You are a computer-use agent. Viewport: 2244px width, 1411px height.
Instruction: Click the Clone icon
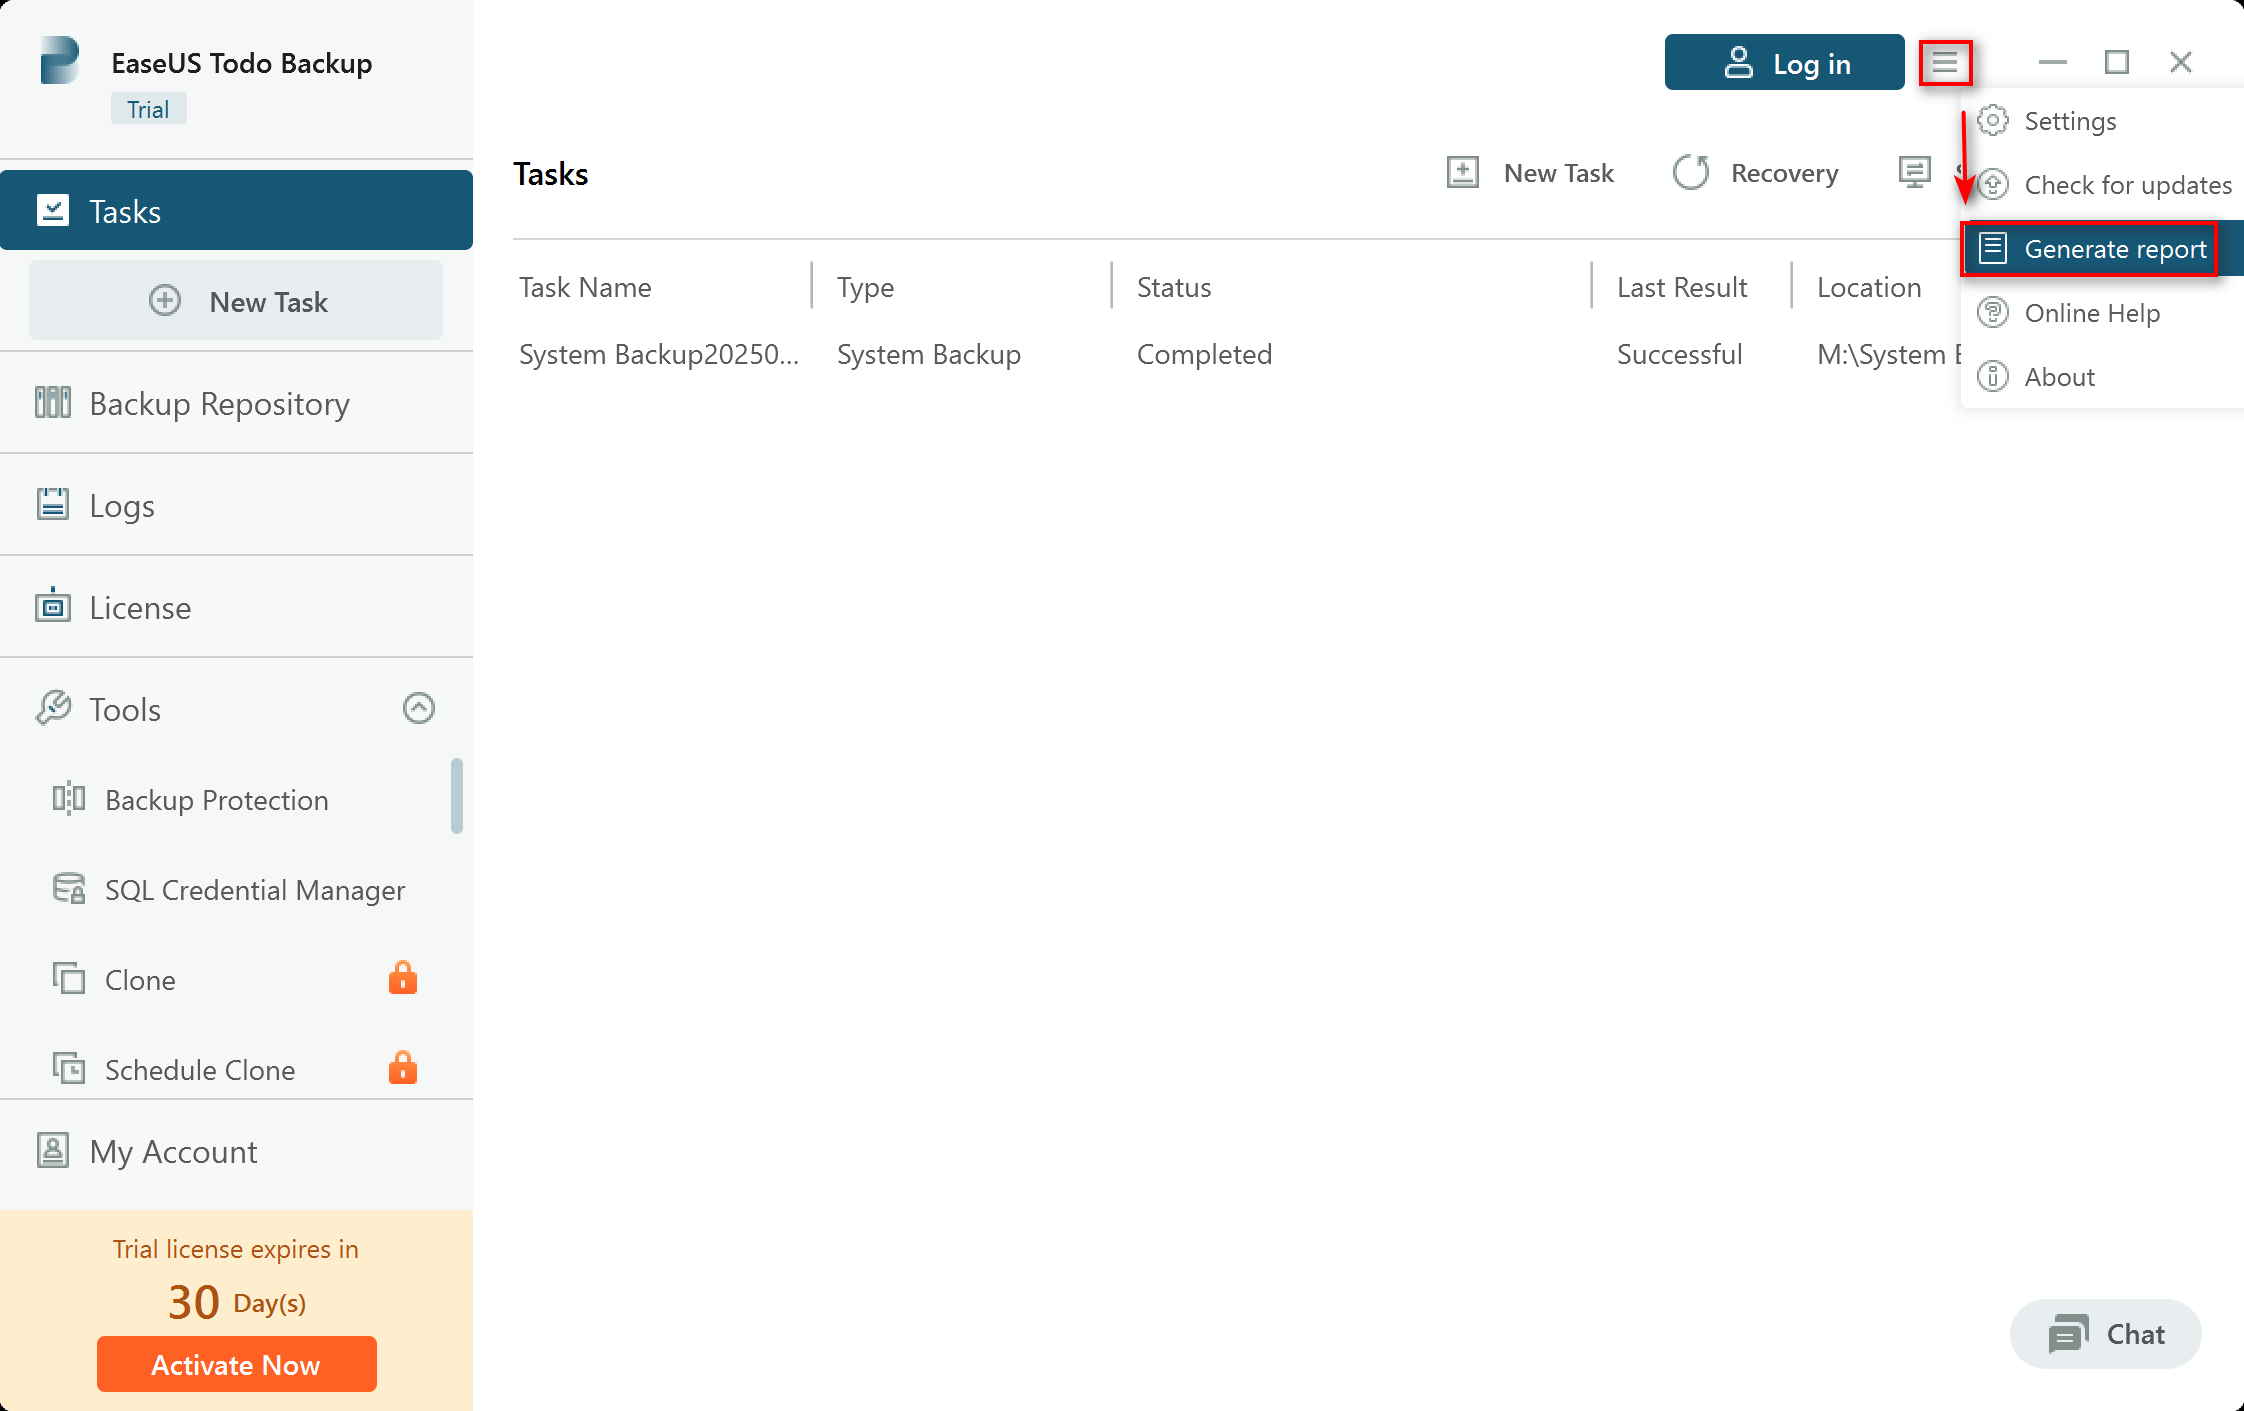69,978
